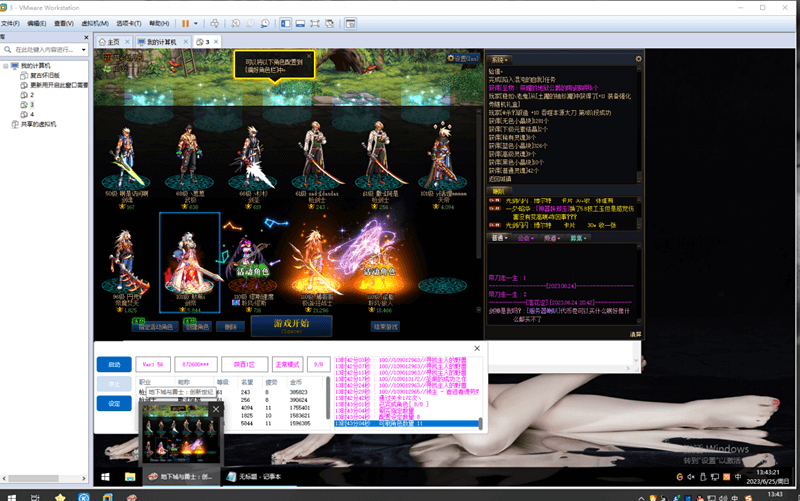Image resolution: width=800 pixels, height=501 pixels.
Task: Switch to Unity mode icon
Action: (x=330, y=23)
